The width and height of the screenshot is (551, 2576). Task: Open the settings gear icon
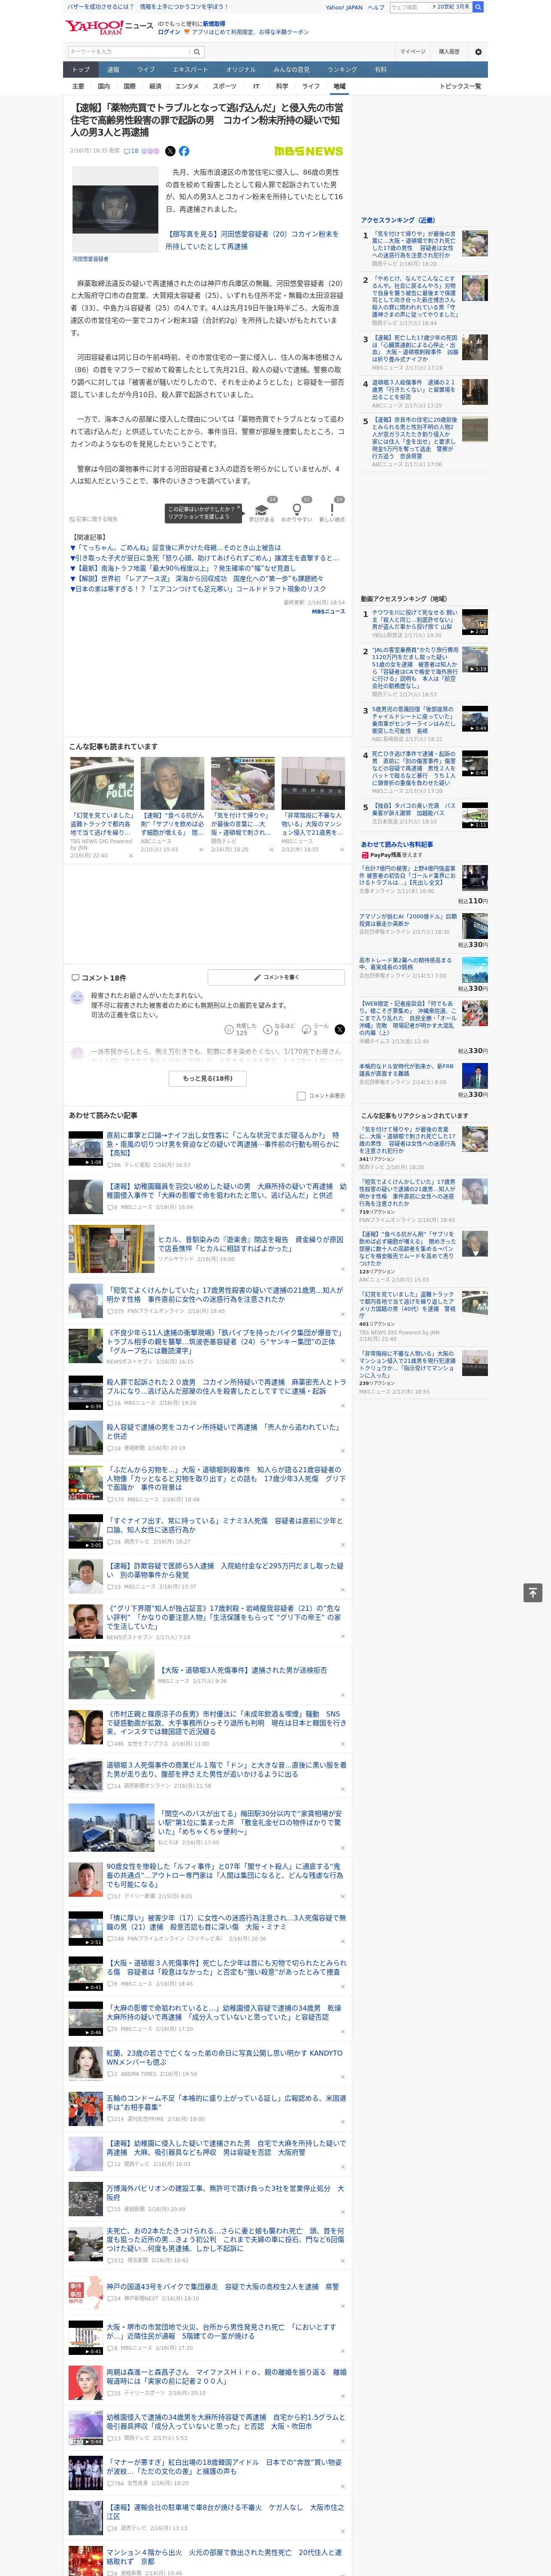(478, 52)
